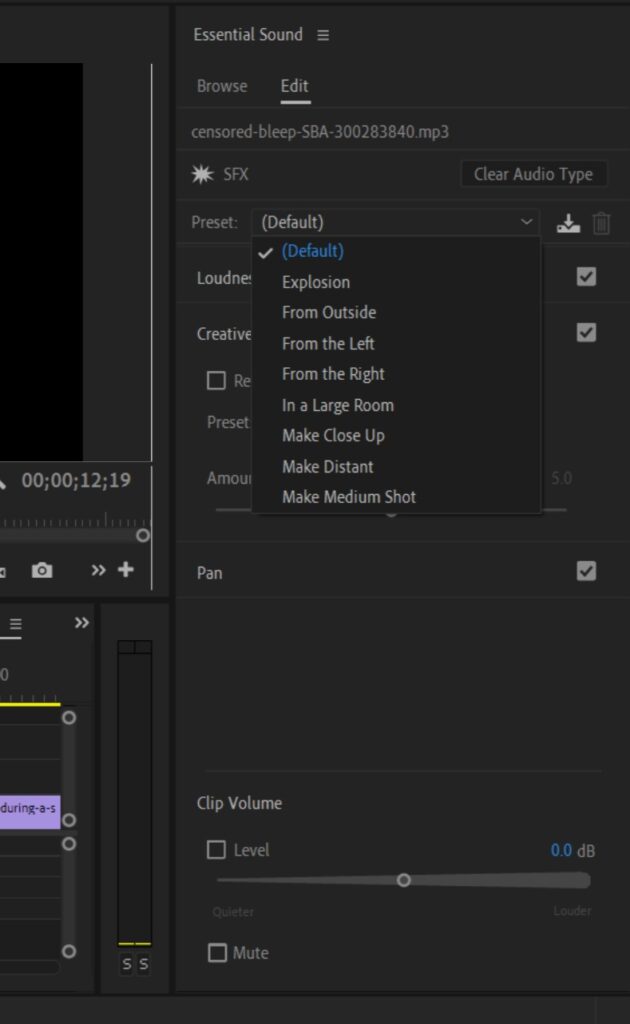Select the Make Distant preset option
The image size is (630, 1024).
point(328,466)
